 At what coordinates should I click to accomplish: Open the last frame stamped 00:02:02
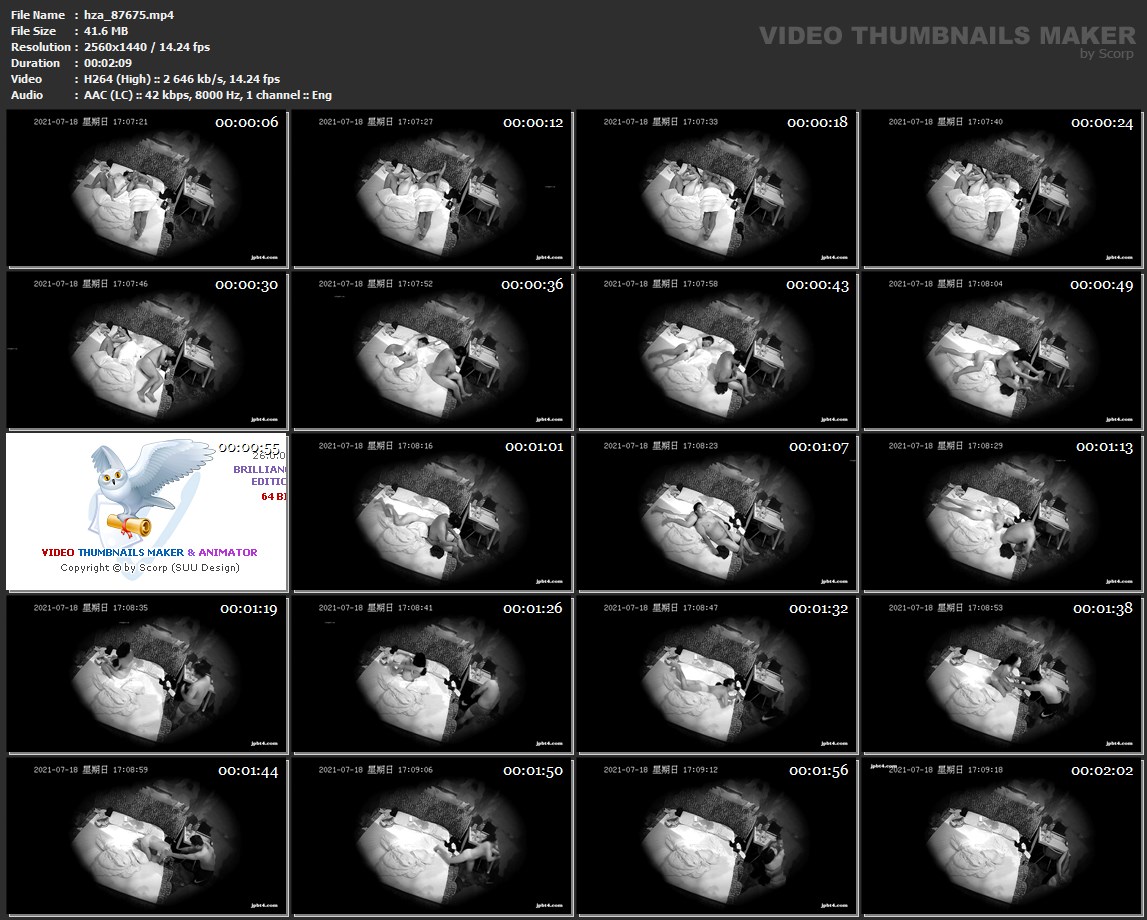coord(1001,837)
